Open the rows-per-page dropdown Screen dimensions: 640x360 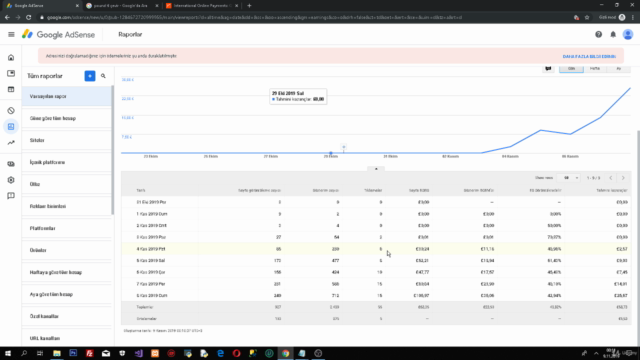(570, 178)
